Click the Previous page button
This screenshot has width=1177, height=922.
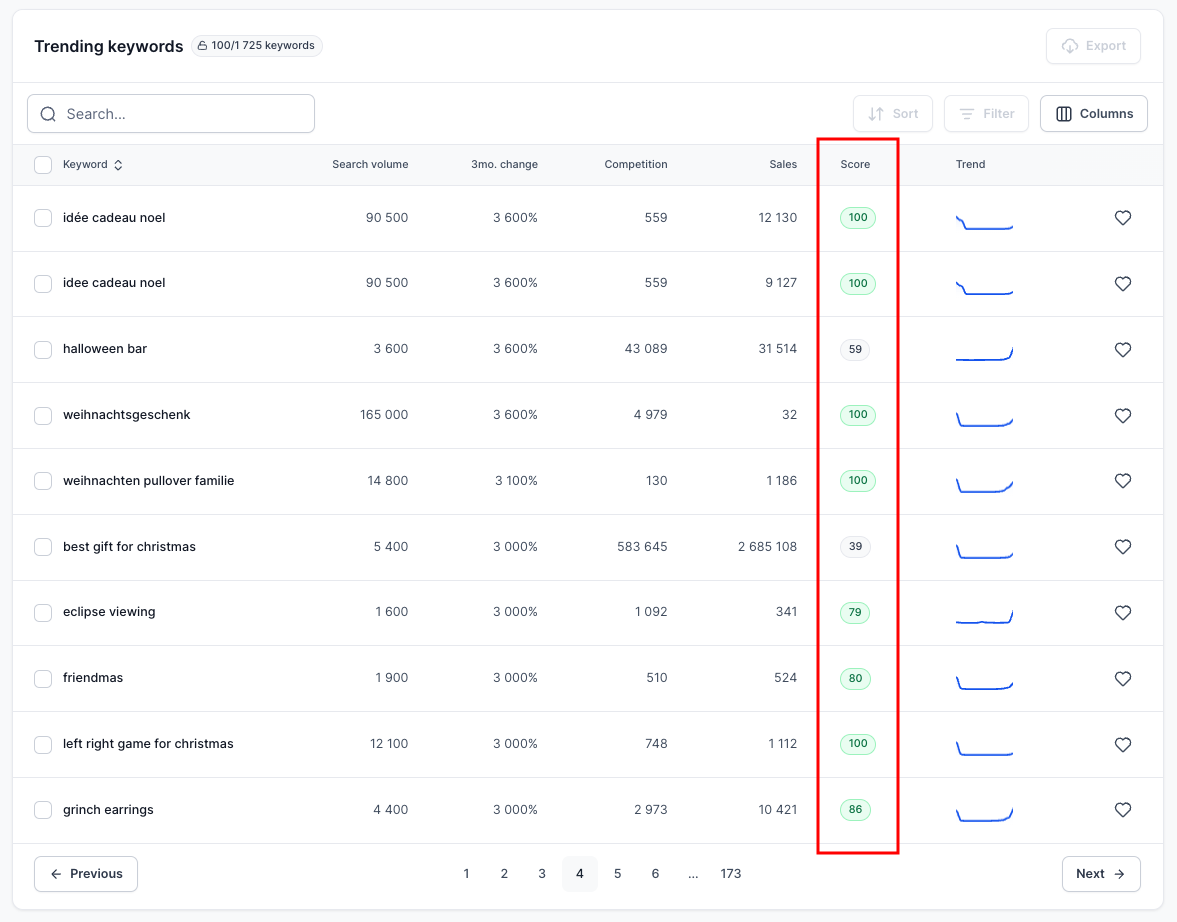pyautogui.click(x=86, y=874)
